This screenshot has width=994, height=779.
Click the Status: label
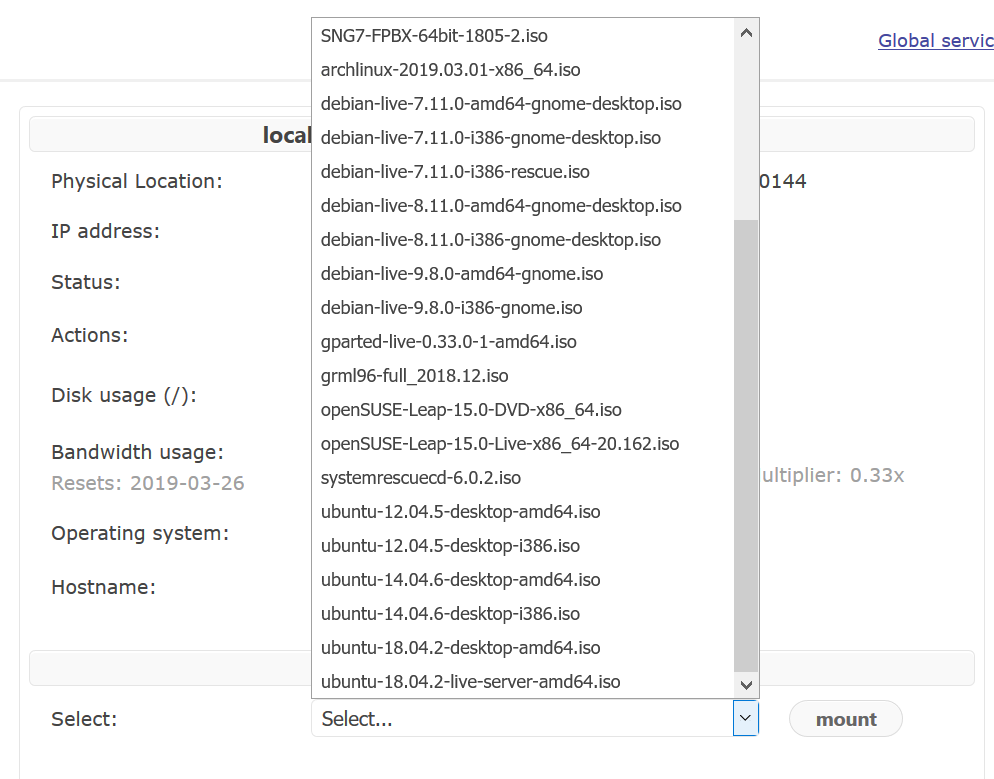click(86, 282)
